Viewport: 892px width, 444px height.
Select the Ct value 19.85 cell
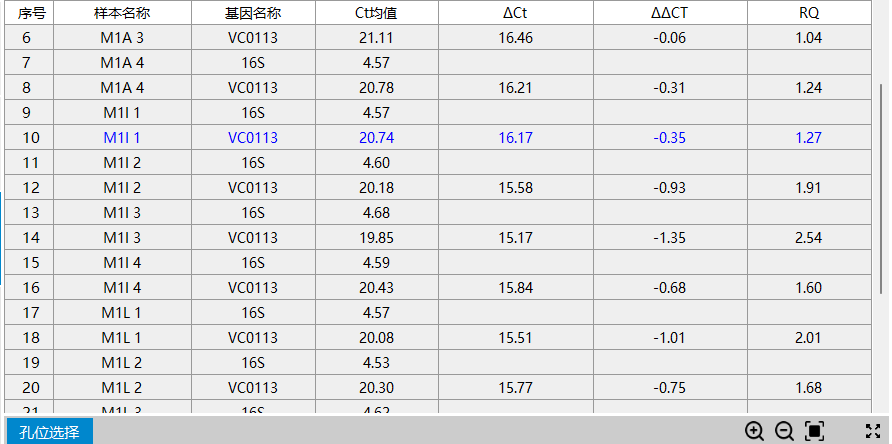click(376, 238)
